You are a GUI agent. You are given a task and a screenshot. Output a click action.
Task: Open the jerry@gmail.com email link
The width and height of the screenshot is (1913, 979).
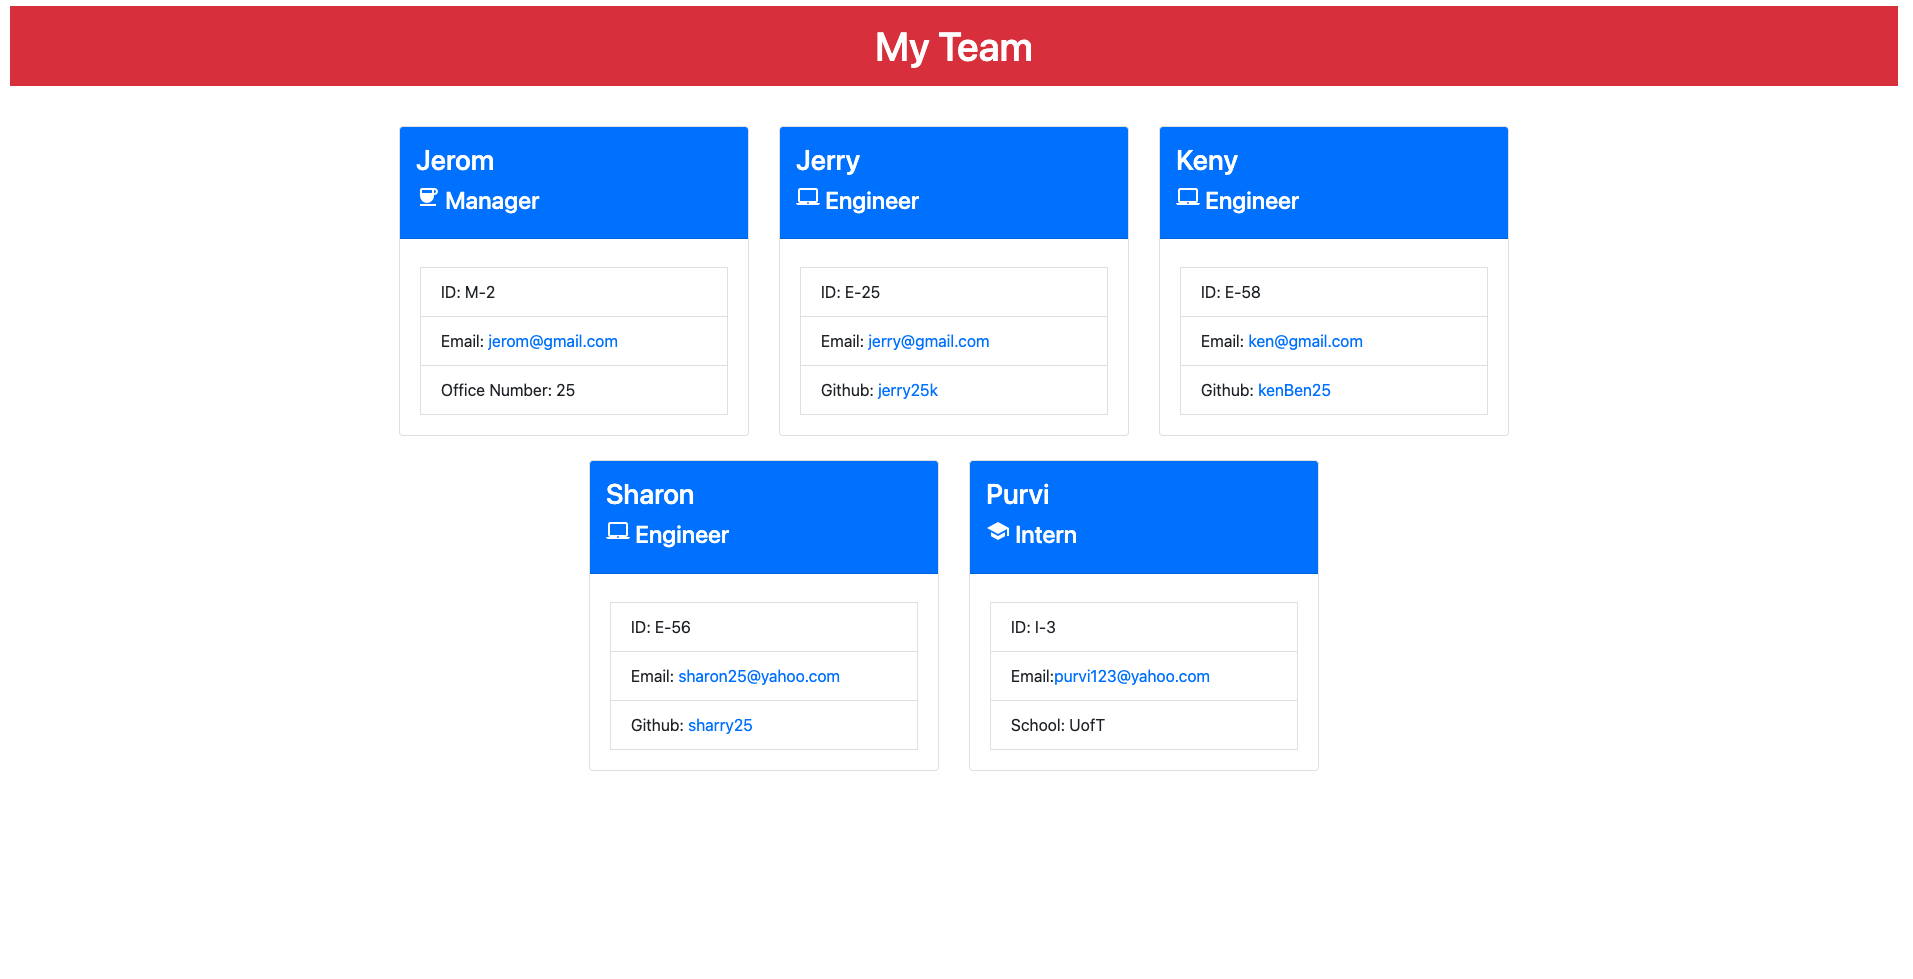928,341
